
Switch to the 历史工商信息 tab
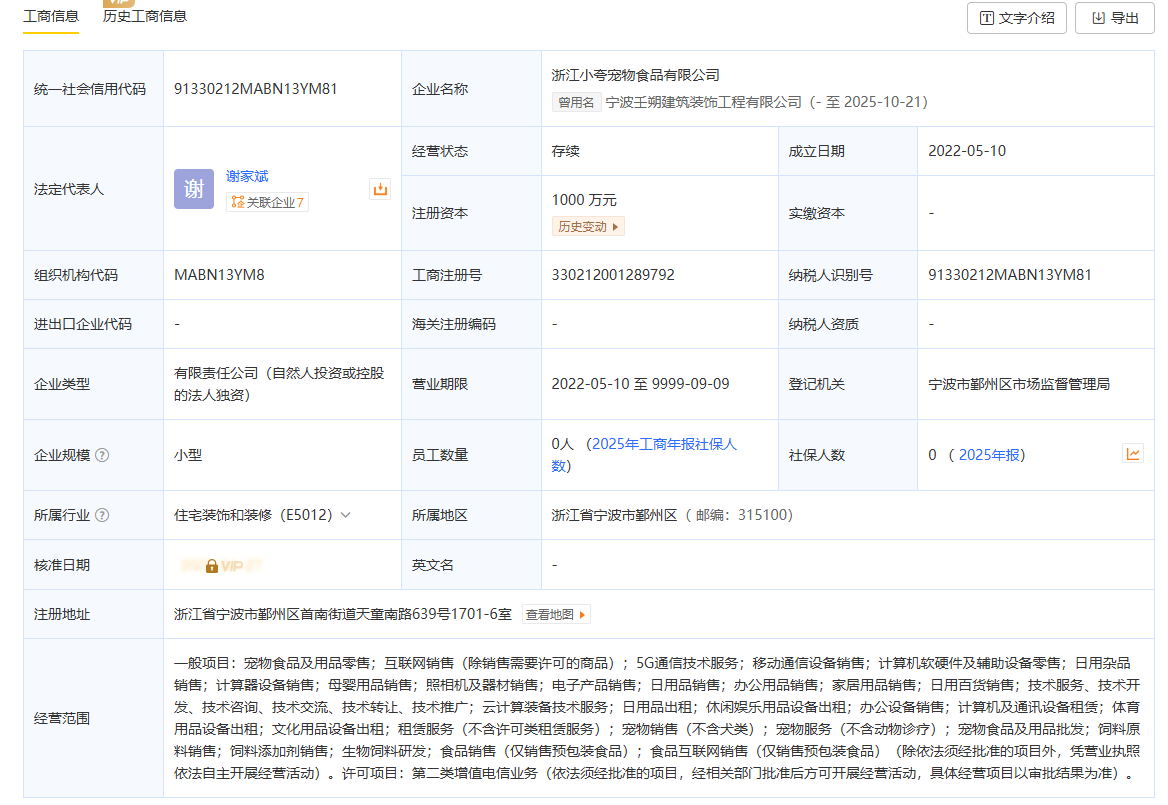145,16
